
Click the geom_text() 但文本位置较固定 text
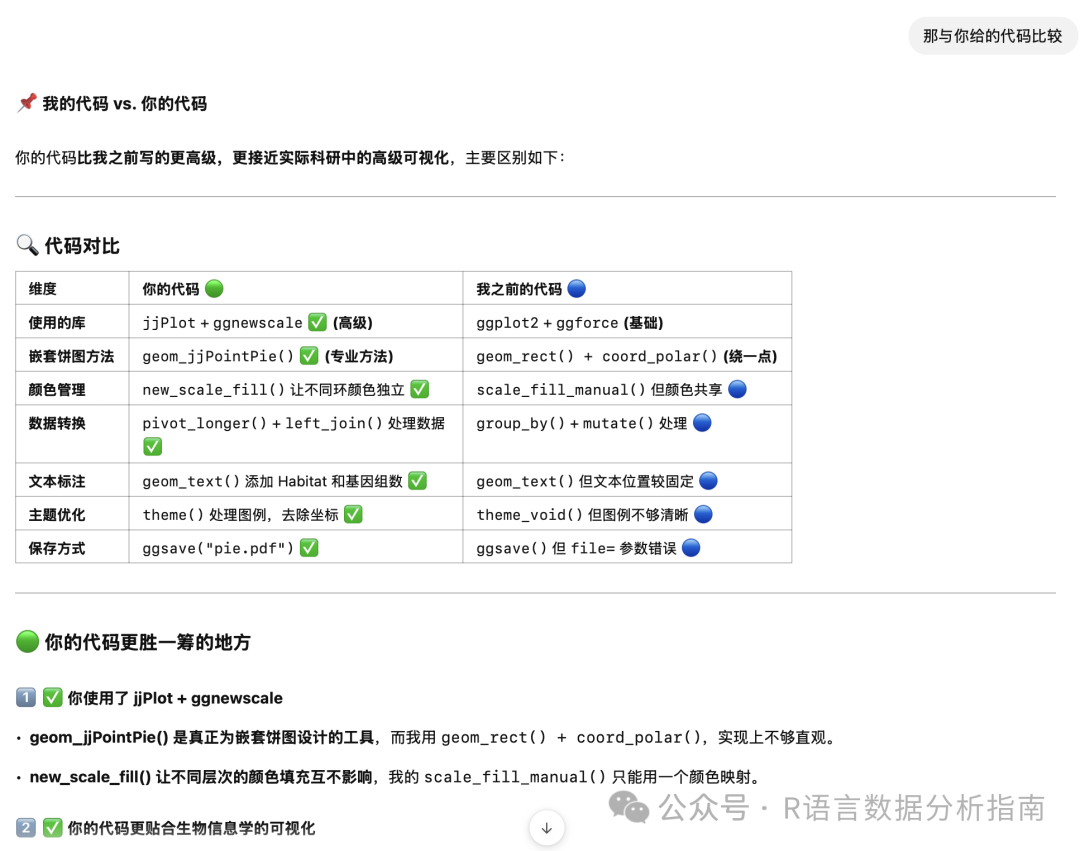(585, 481)
